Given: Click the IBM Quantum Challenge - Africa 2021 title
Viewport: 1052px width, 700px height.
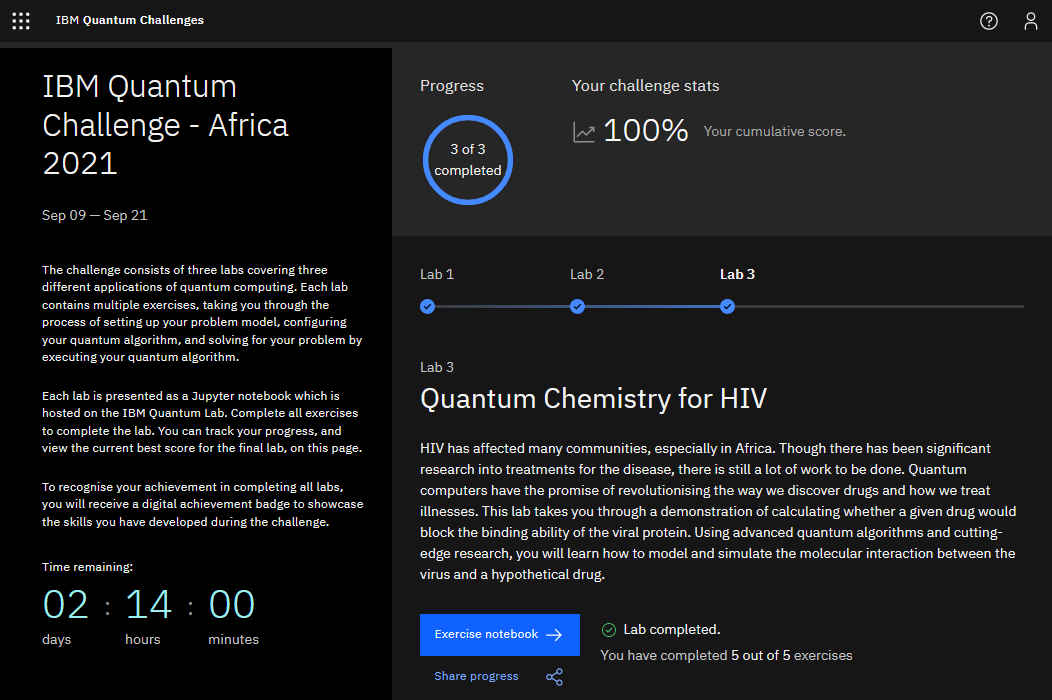Looking at the screenshot, I should [165, 125].
